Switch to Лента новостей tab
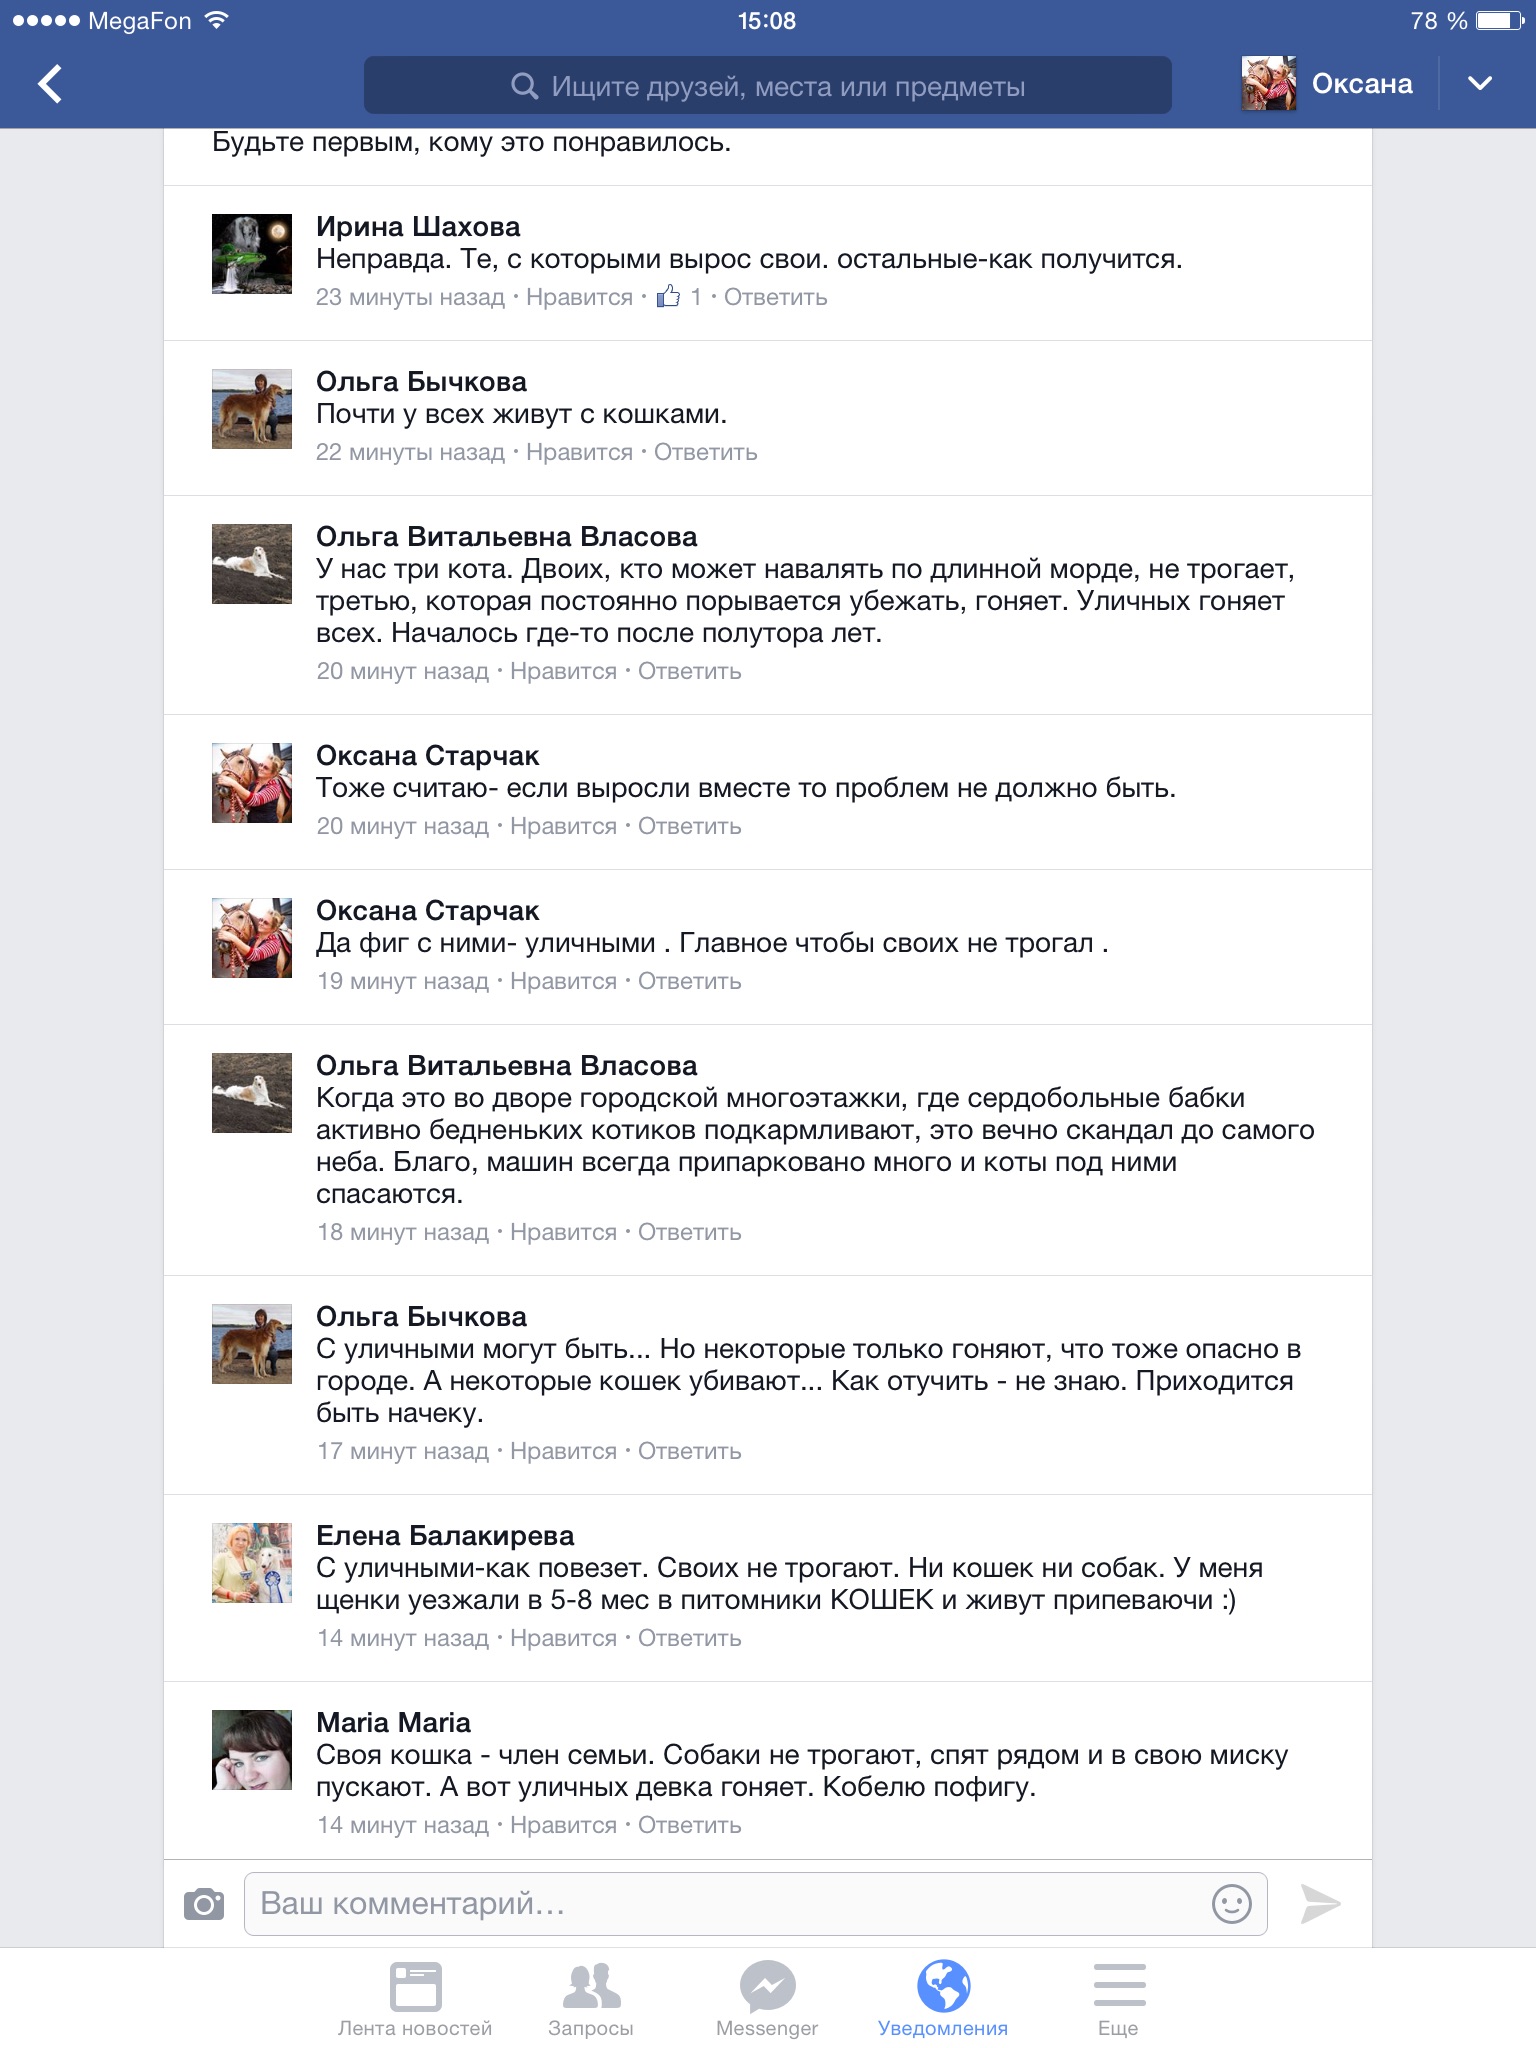The image size is (1536, 2048). (x=415, y=1999)
